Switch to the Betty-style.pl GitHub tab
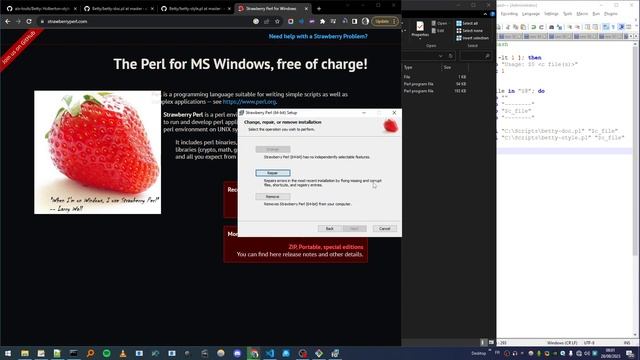The width and height of the screenshot is (640, 360). coord(196,9)
